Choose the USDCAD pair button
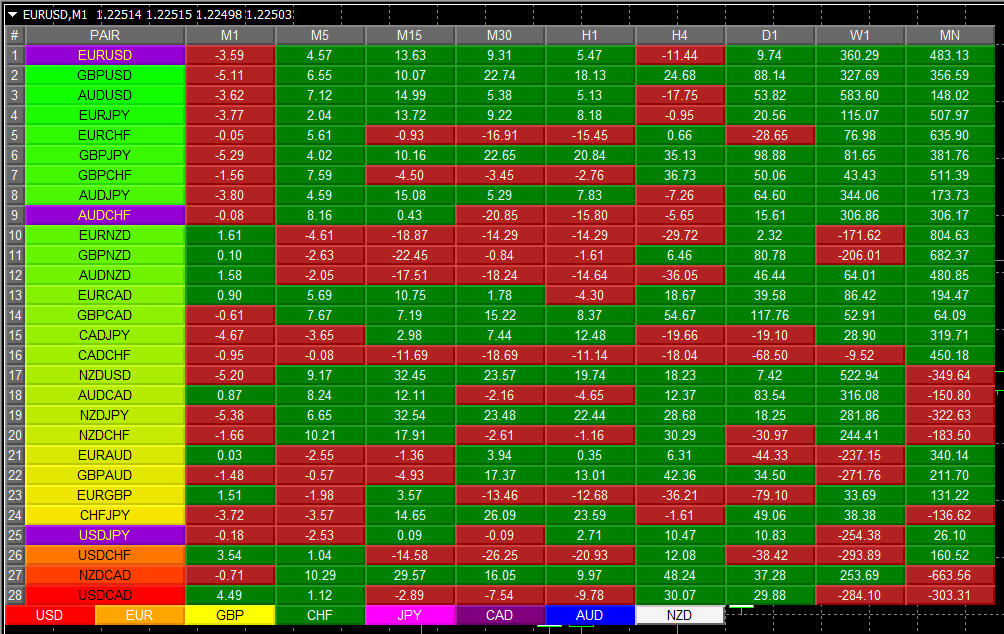The width and height of the screenshot is (1004, 634). (105, 595)
